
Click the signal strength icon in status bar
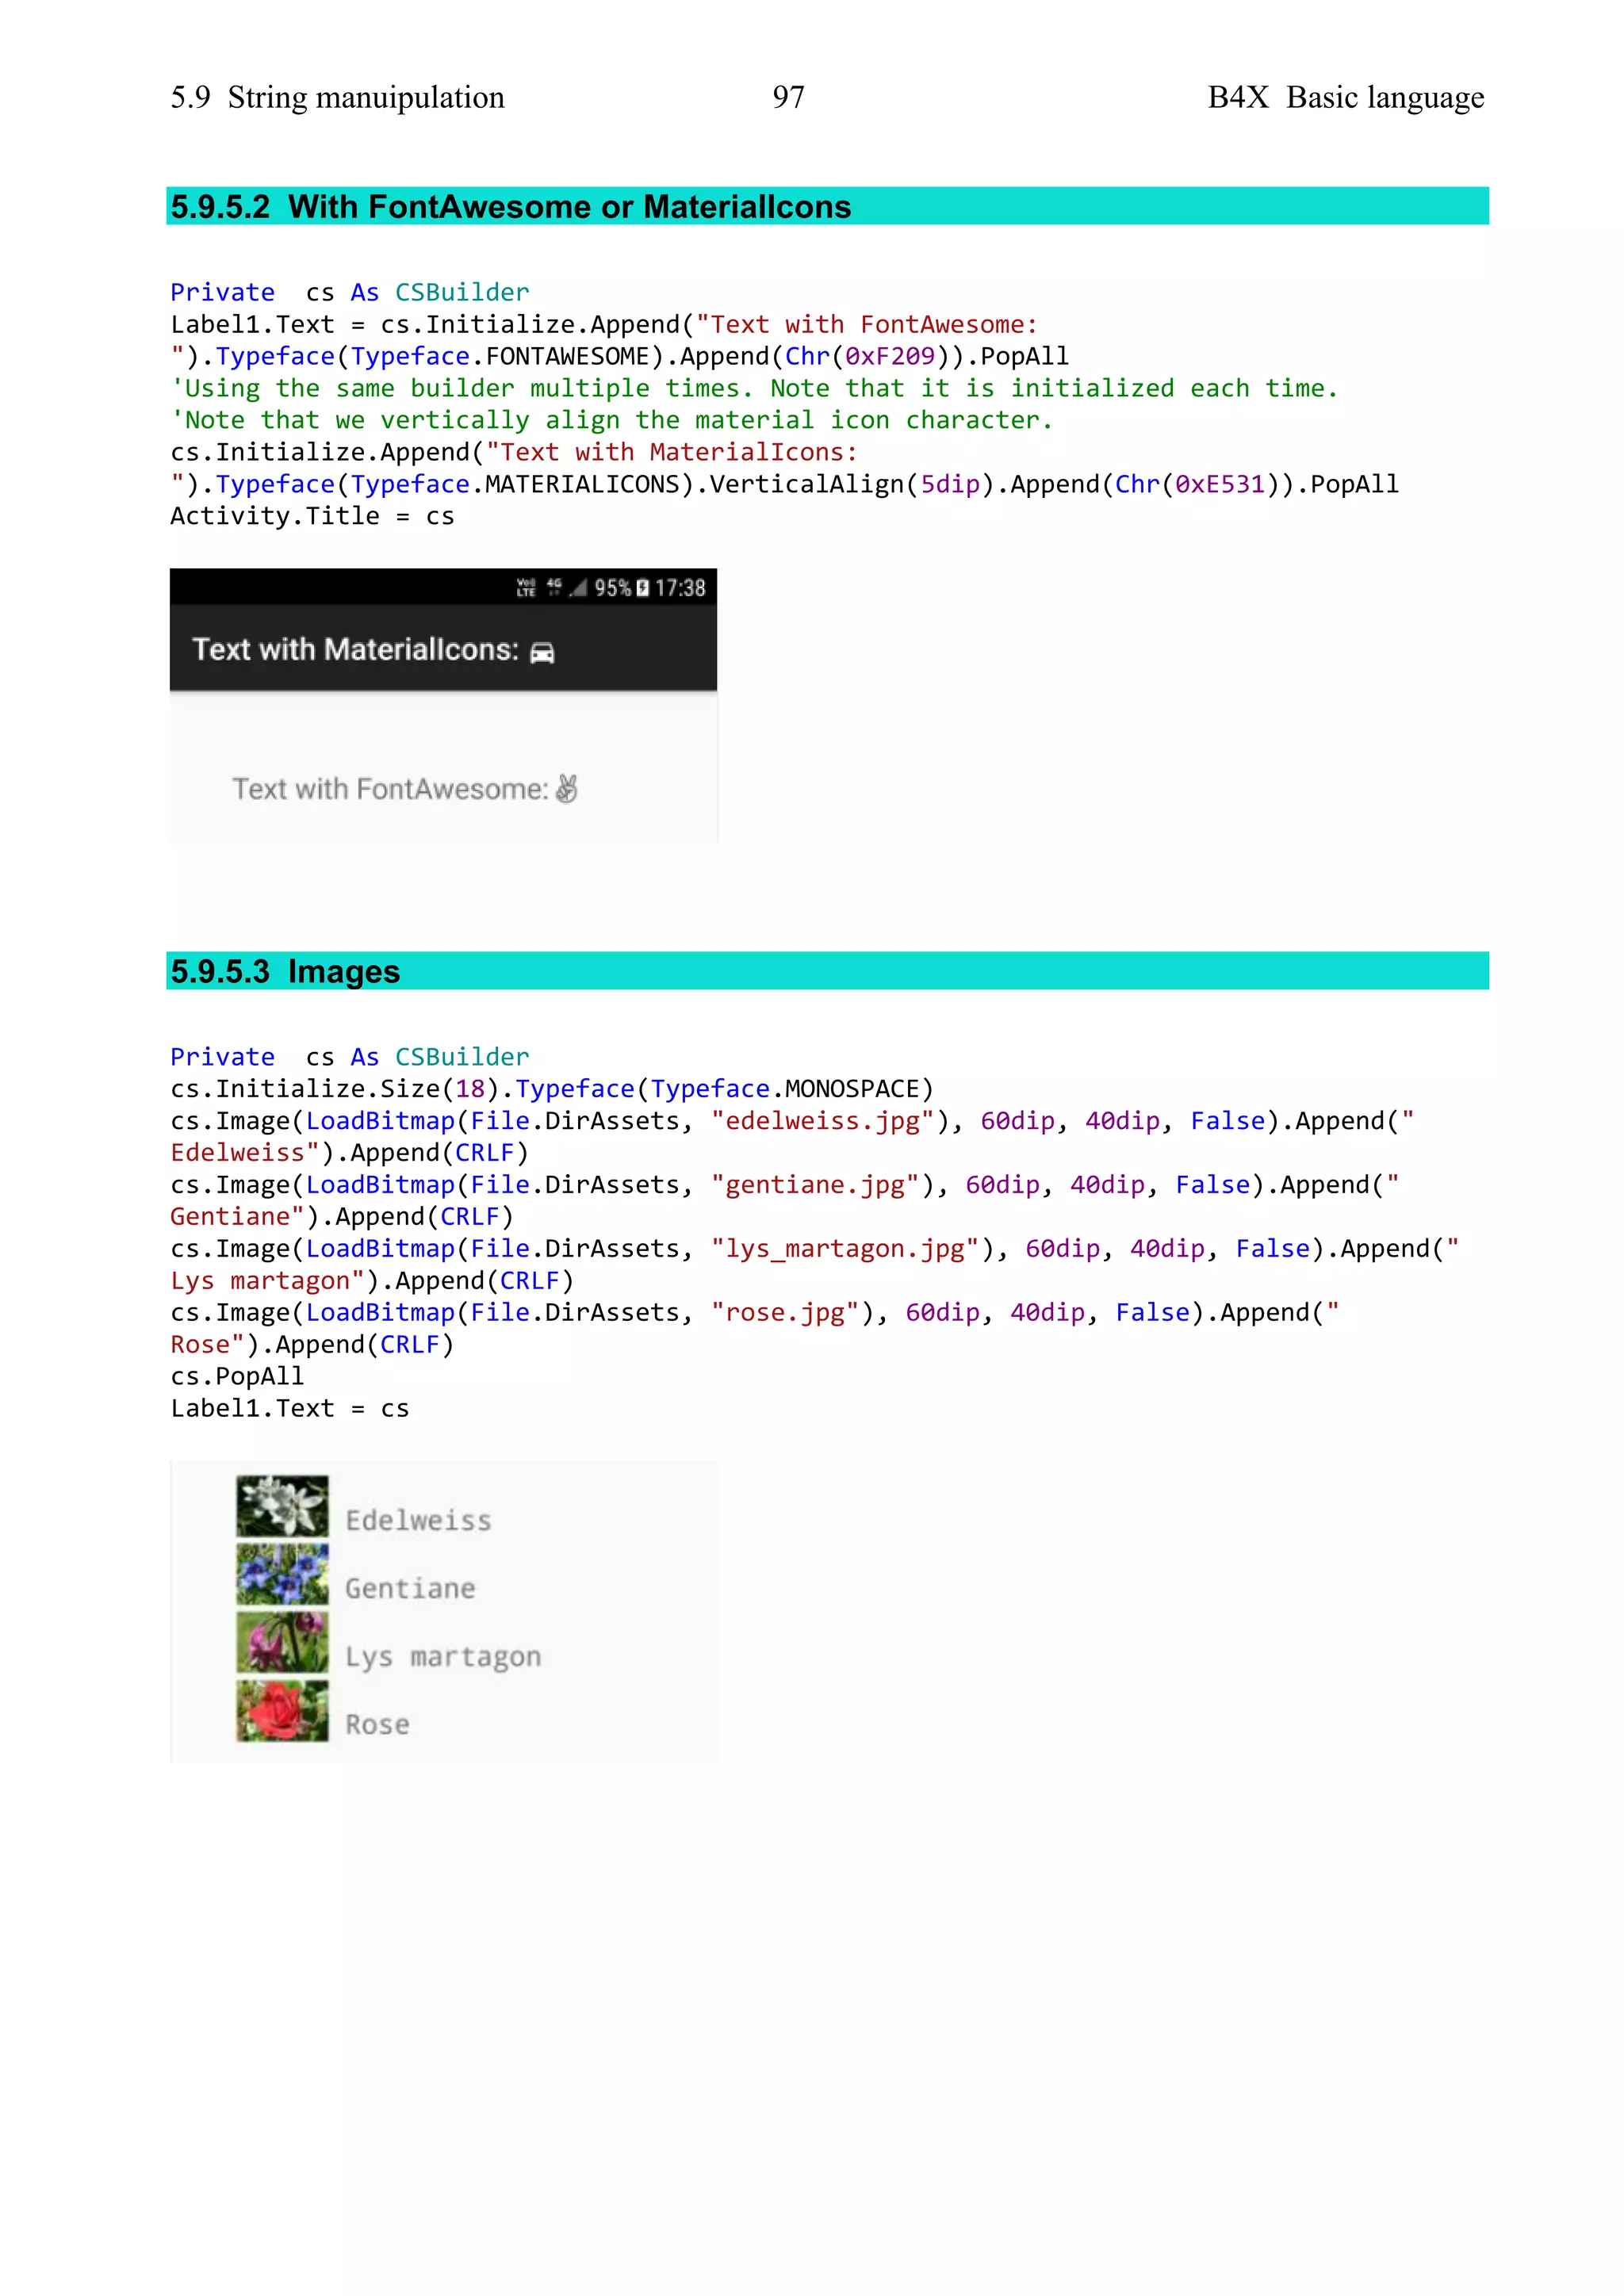pyautogui.click(x=578, y=588)
